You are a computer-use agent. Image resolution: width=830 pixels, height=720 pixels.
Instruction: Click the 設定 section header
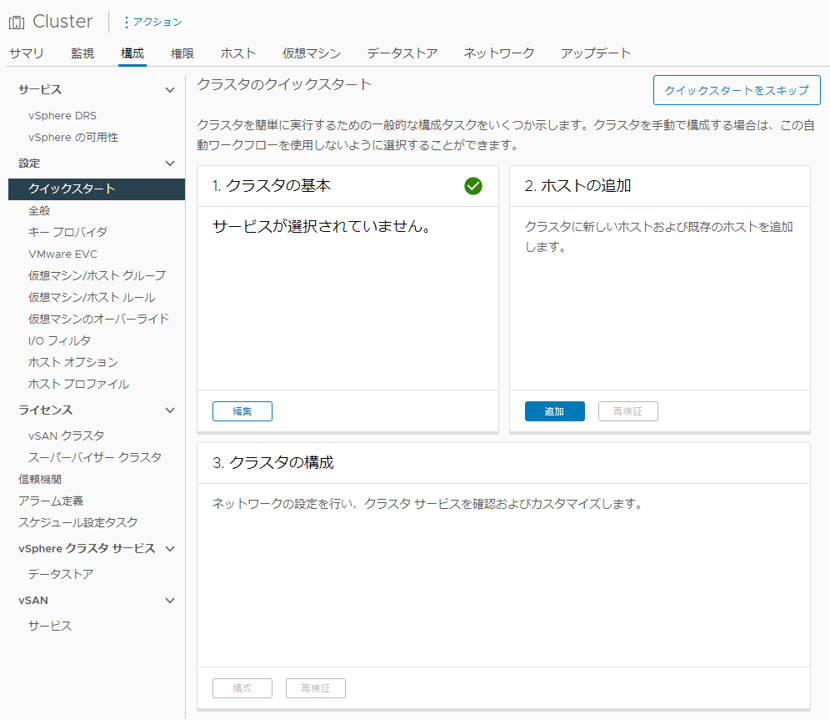(29, 163)
